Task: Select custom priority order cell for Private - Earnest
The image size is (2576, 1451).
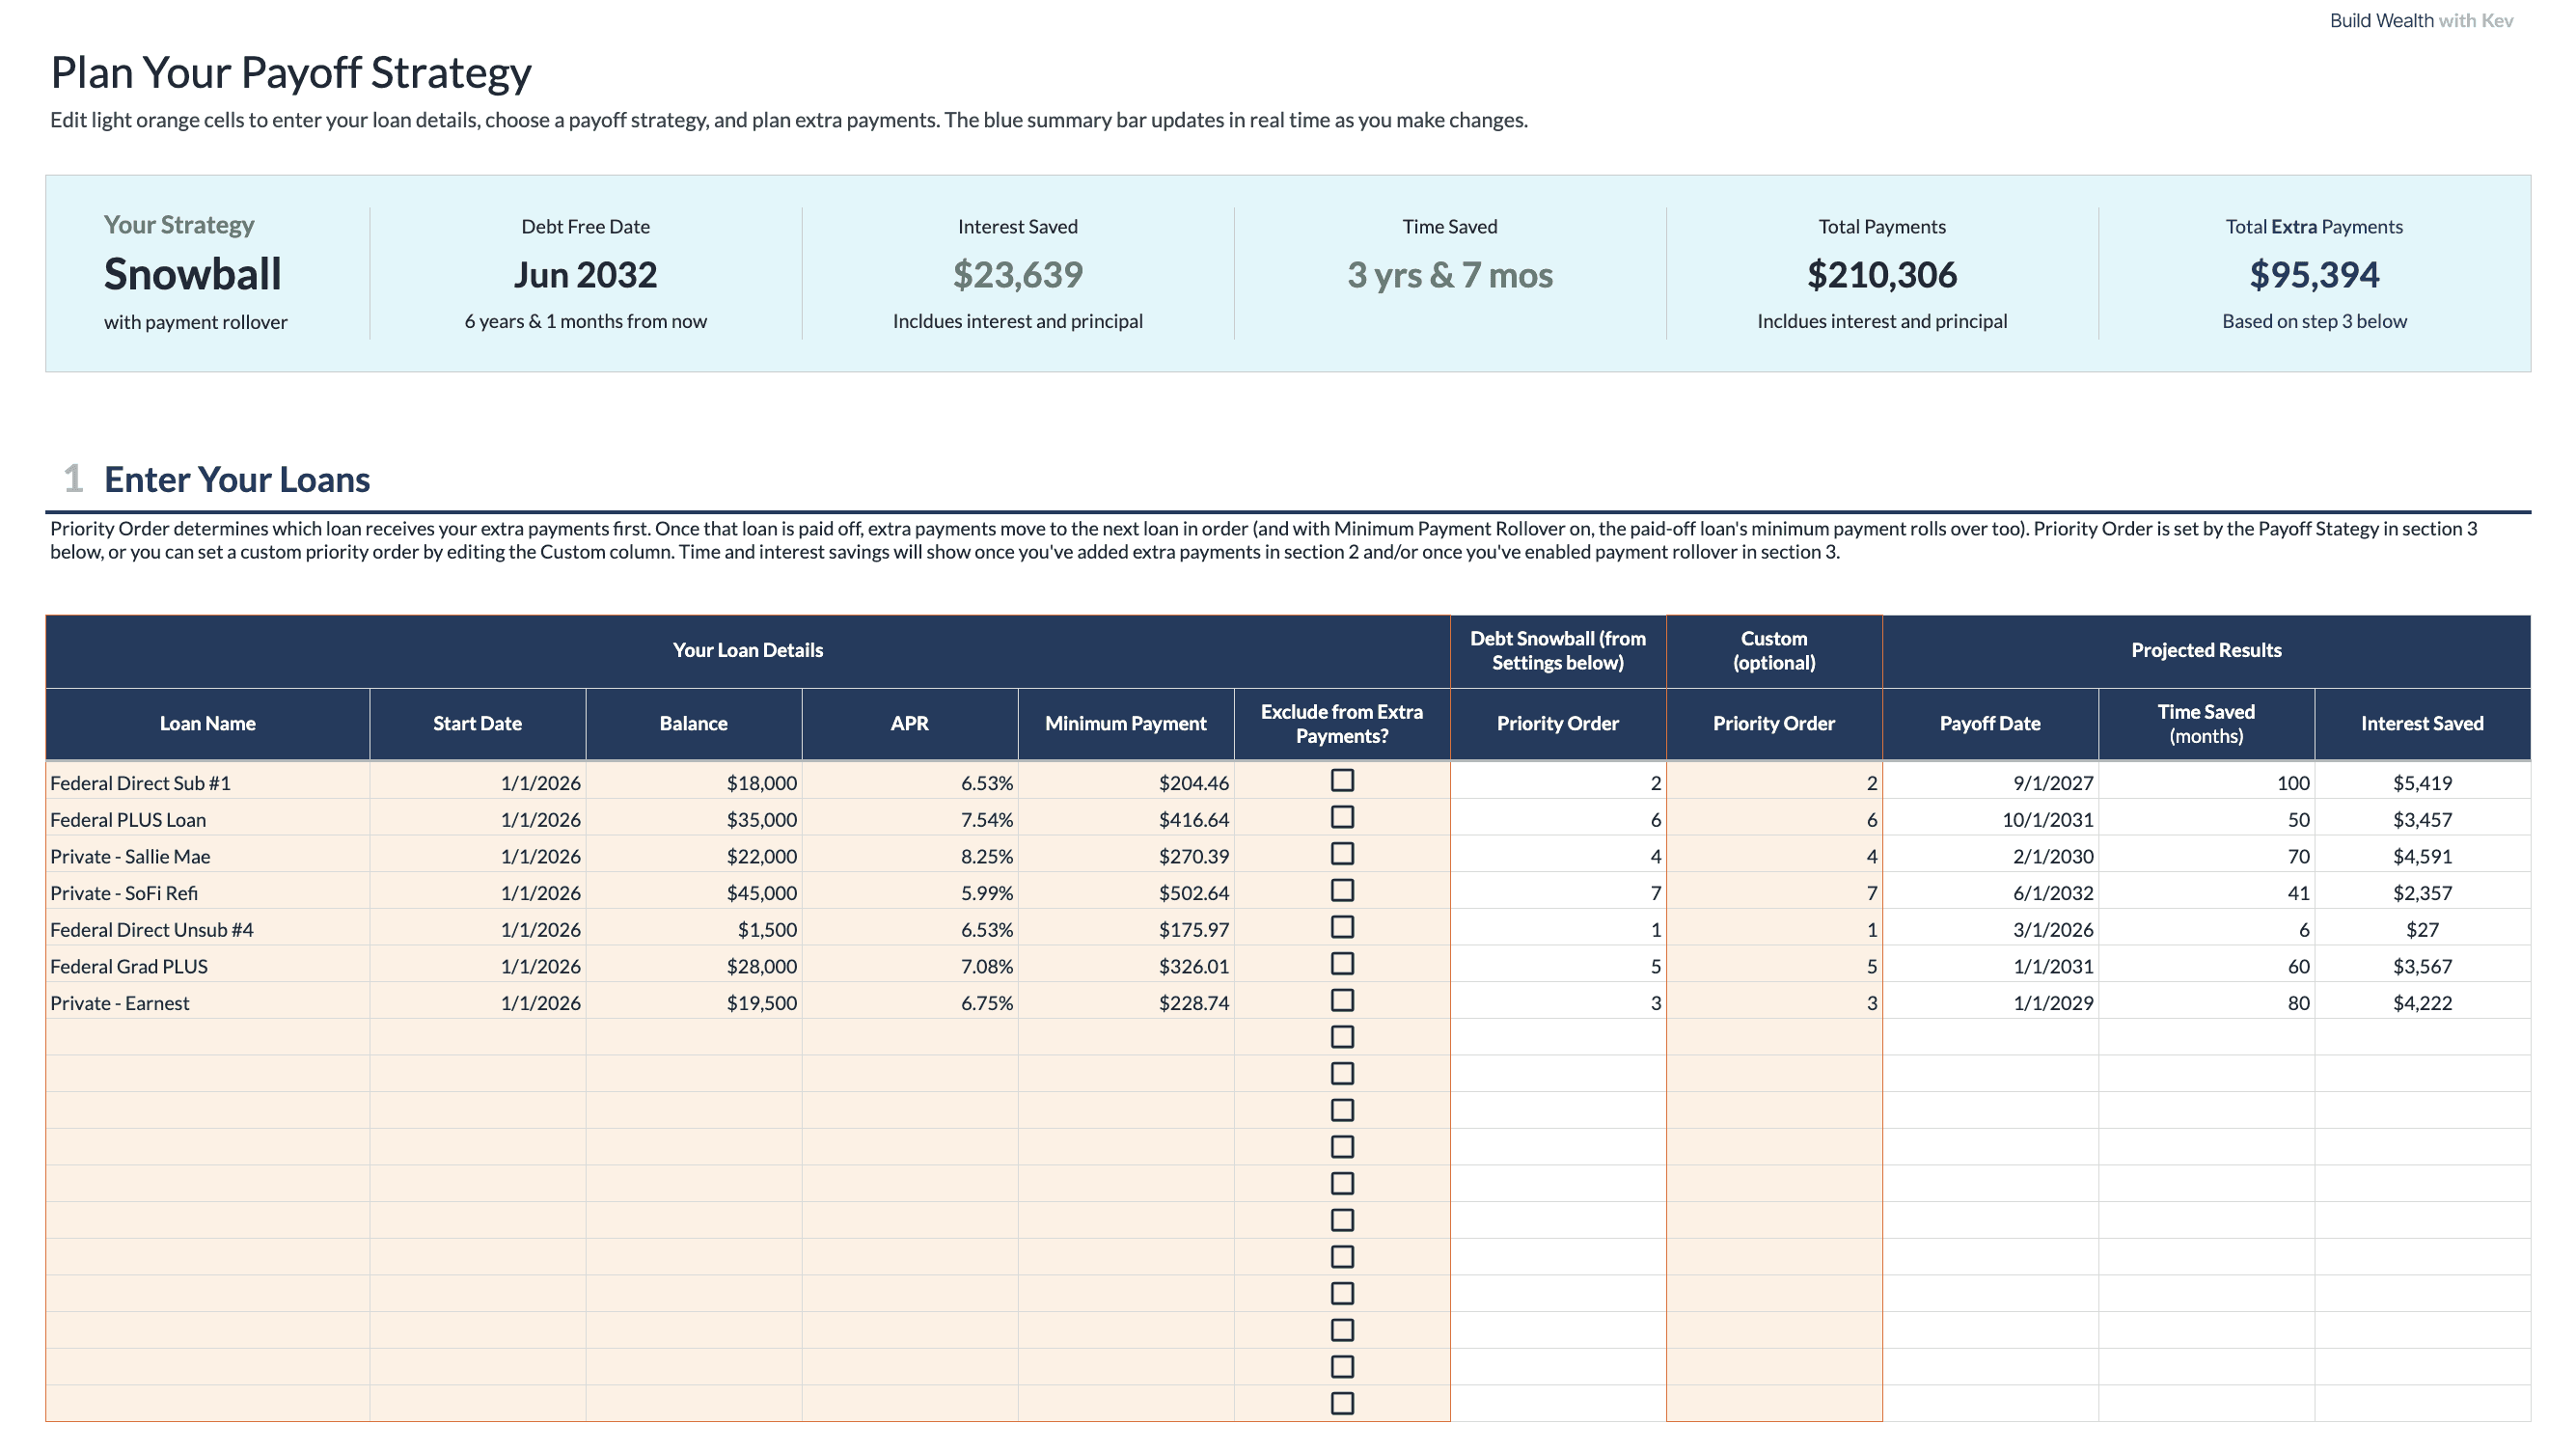Action: (1773, 1003)
